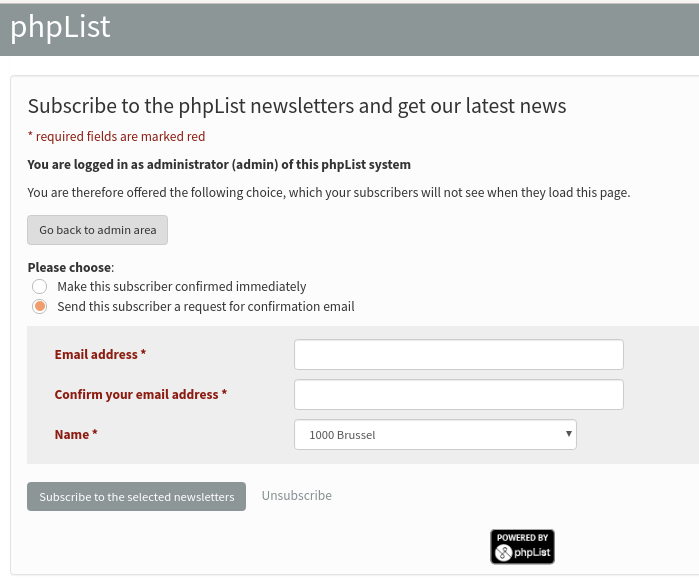
Task: Select Send request for confirmation email option
Action: pyautogui.click(x=39, y=306)
